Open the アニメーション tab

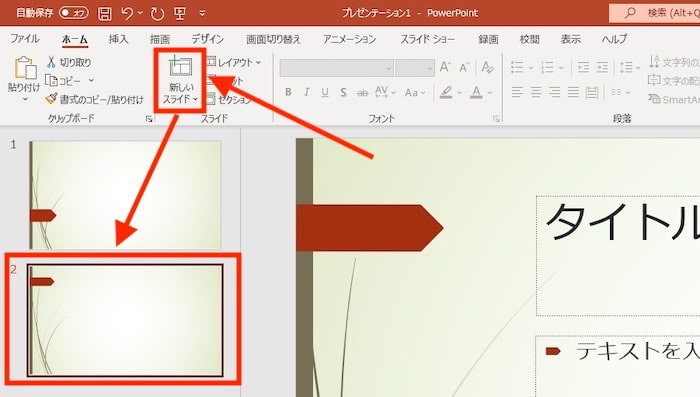350,39
